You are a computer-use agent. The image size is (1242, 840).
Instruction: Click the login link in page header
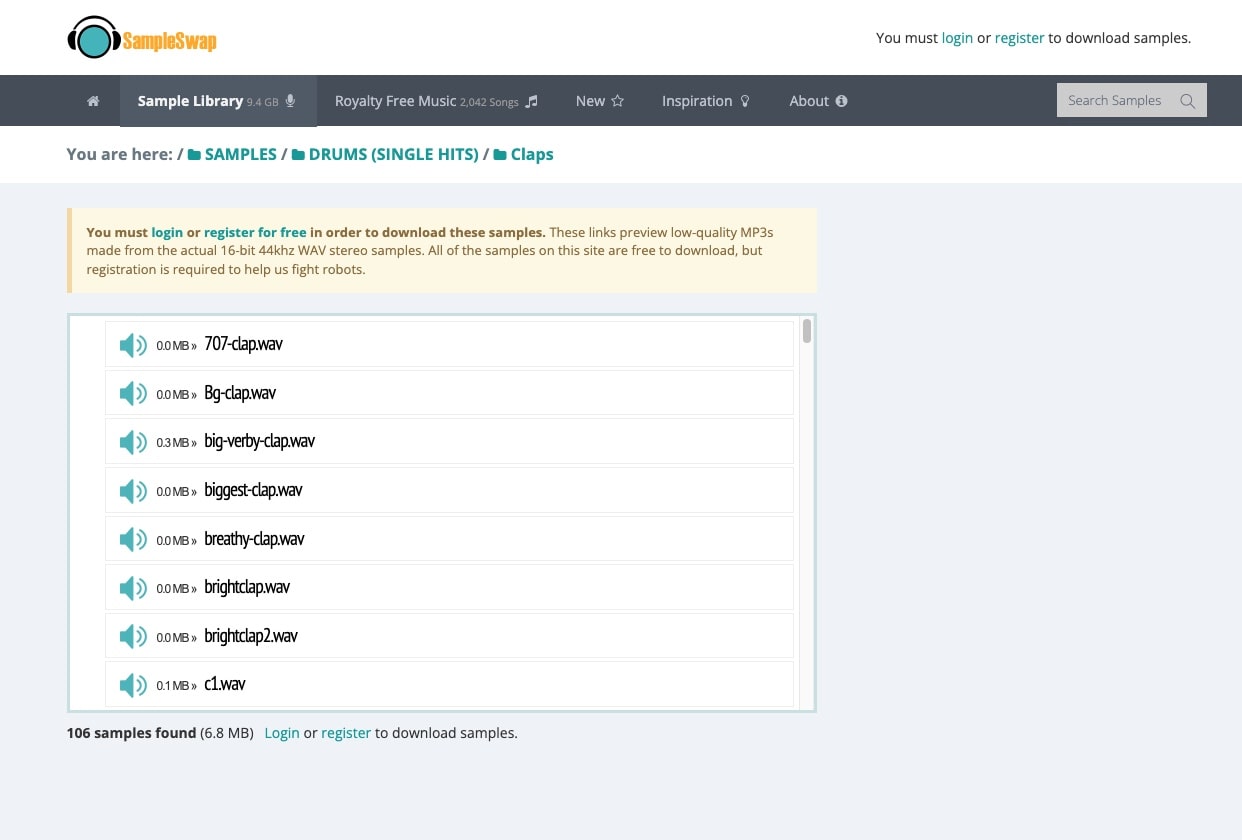pyautogui.click(x=957, y=38)
